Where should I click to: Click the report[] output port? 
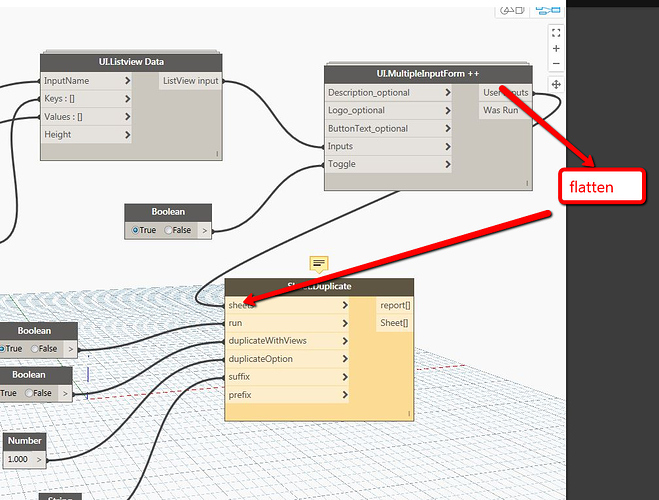395,305
